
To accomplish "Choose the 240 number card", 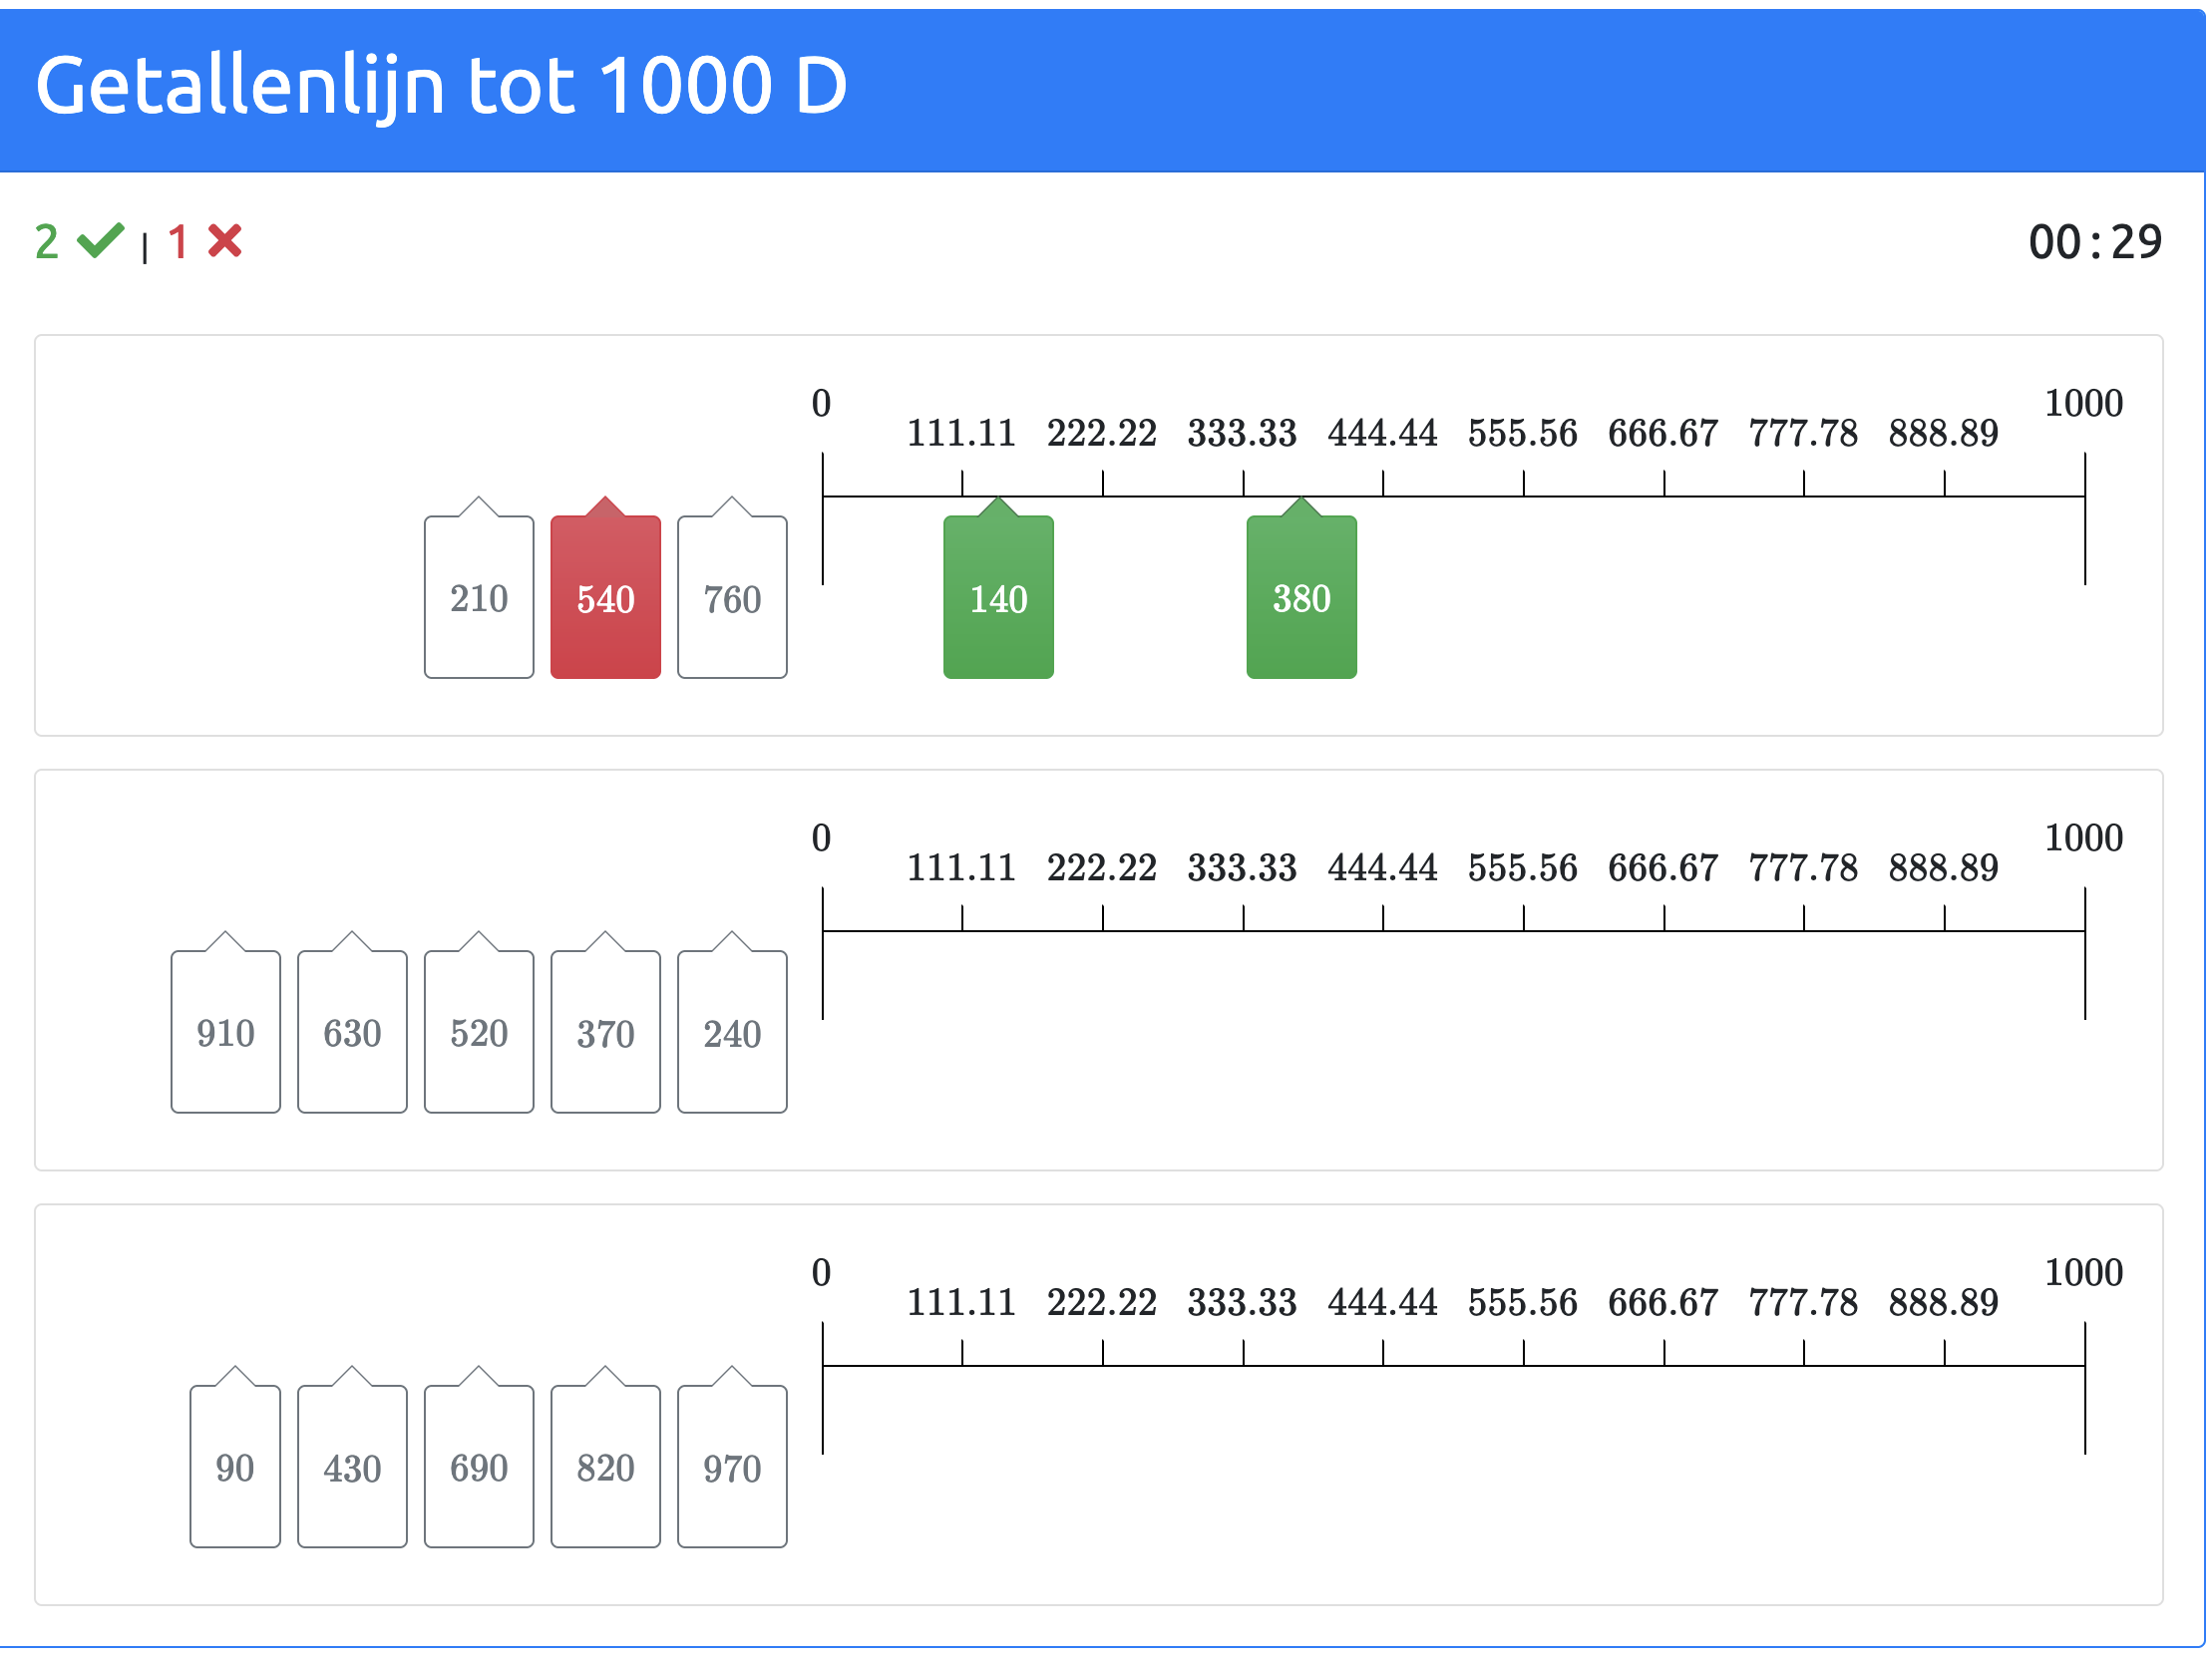I will click(733, 1033).
